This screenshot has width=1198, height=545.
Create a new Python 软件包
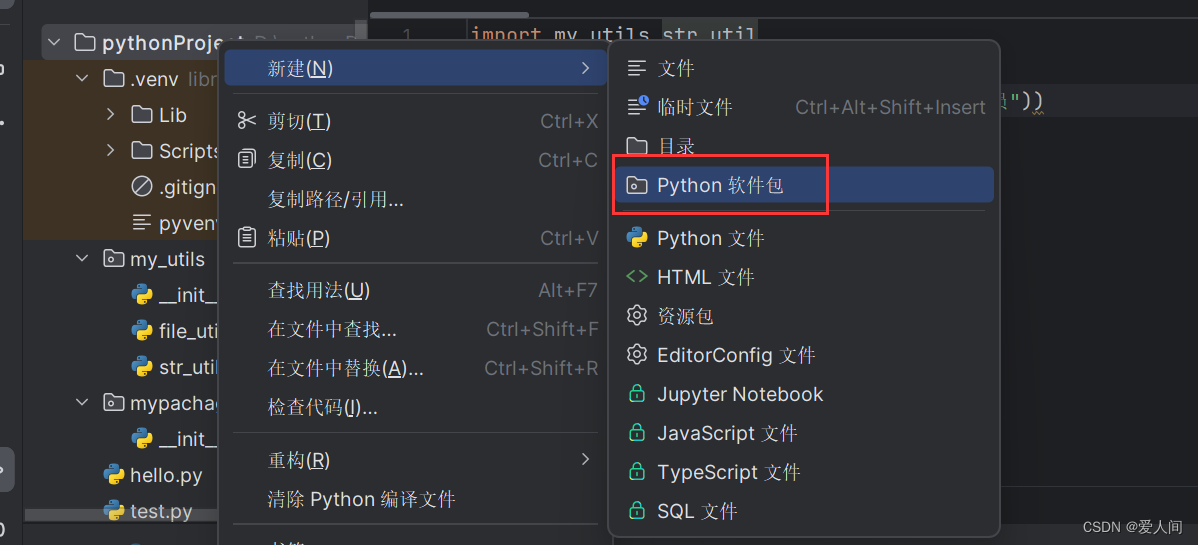804,185
